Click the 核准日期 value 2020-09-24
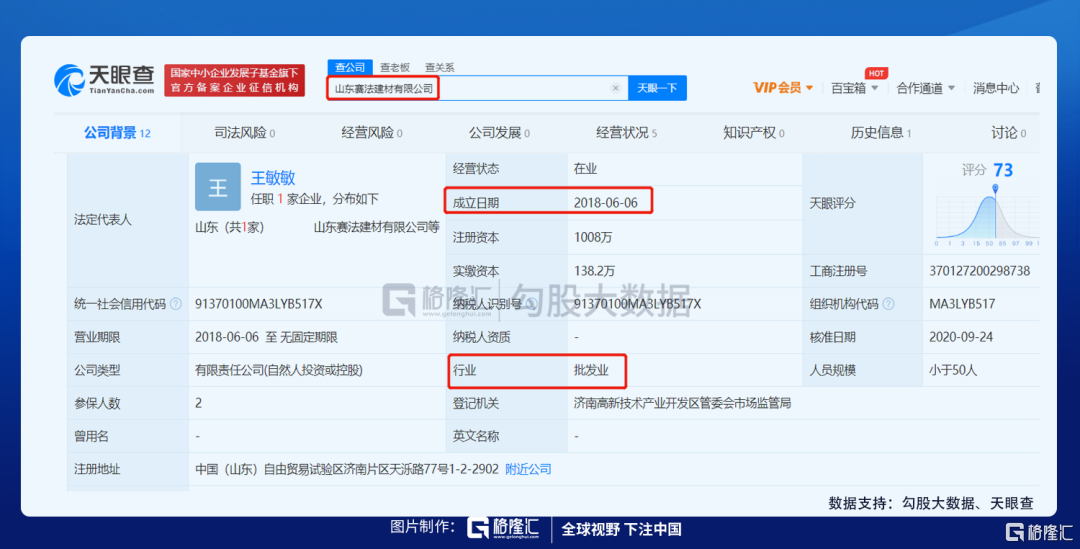 (961, 337)
